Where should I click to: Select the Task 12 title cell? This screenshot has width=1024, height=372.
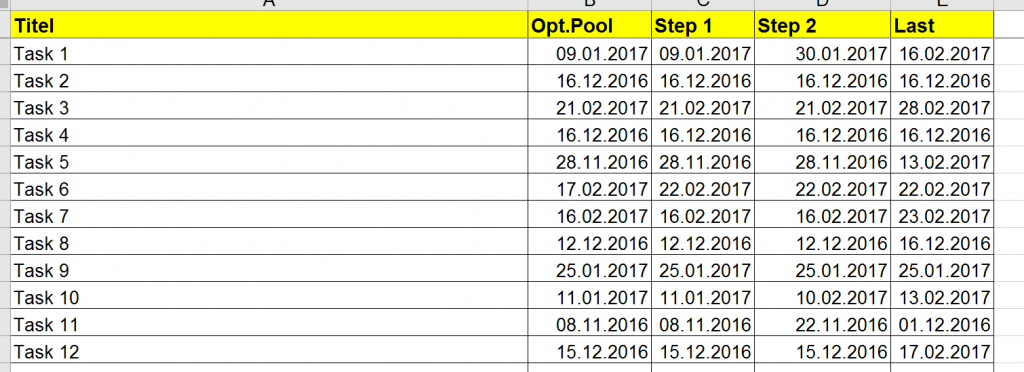(270, 352)
